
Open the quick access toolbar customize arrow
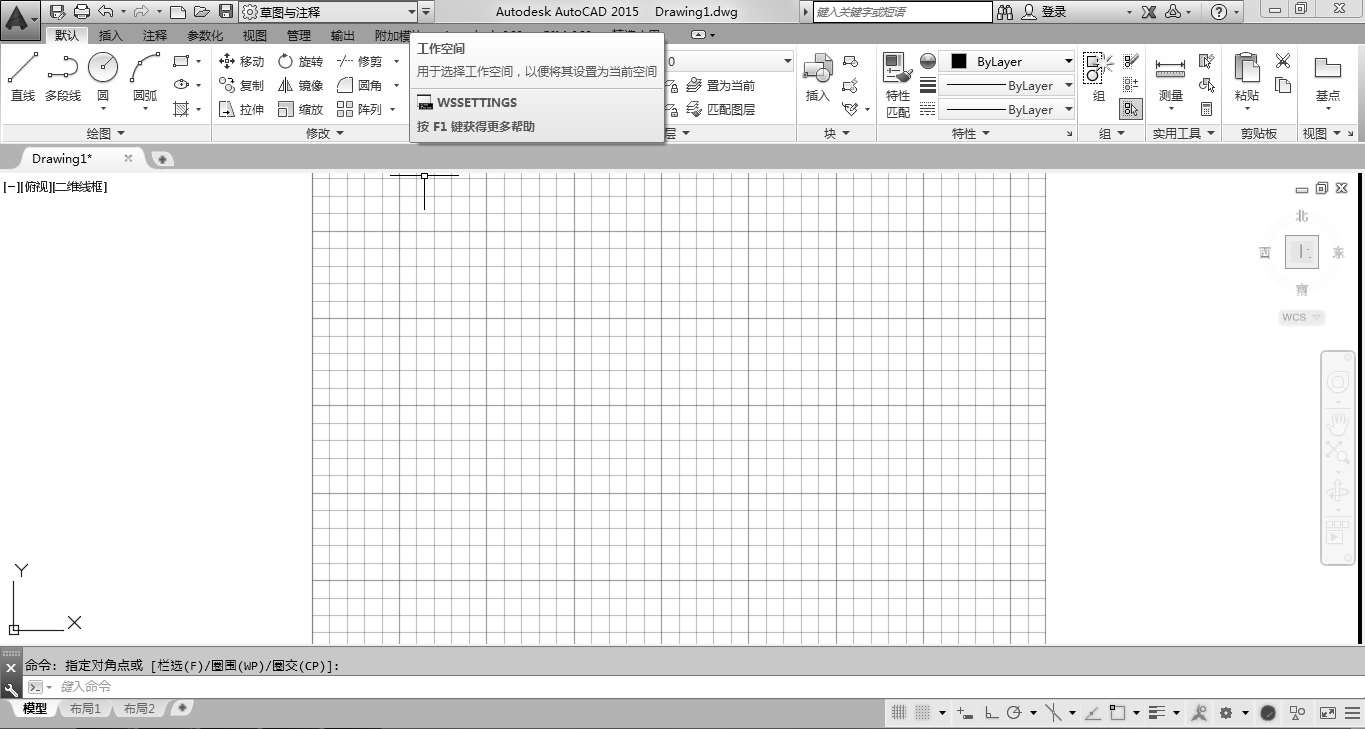click(x=427, y=12)
